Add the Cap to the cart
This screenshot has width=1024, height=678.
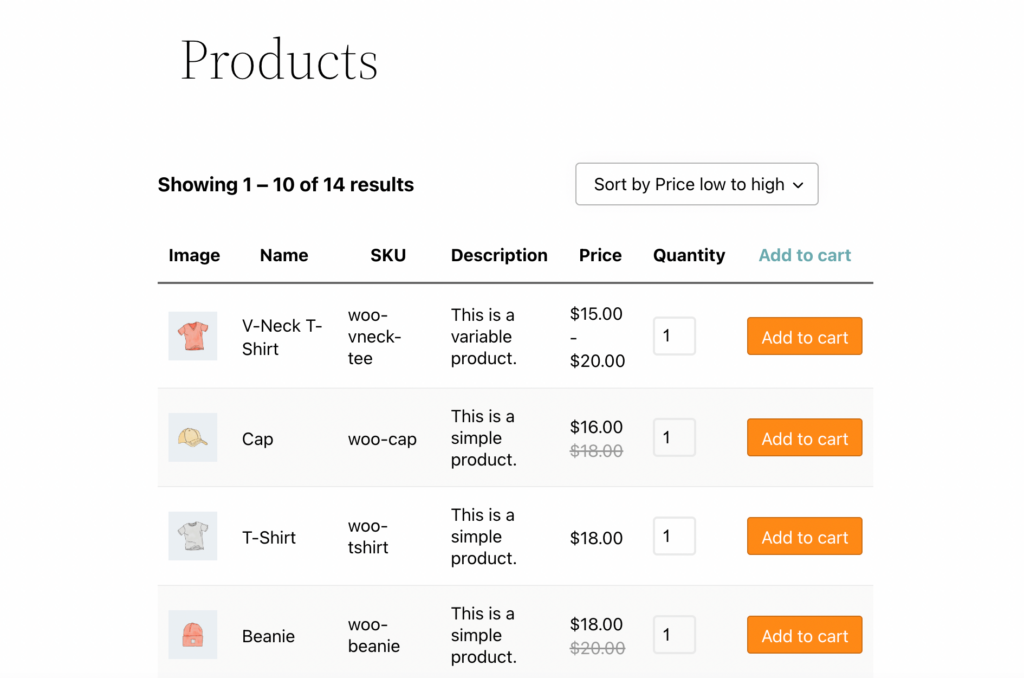coord(804,437)
